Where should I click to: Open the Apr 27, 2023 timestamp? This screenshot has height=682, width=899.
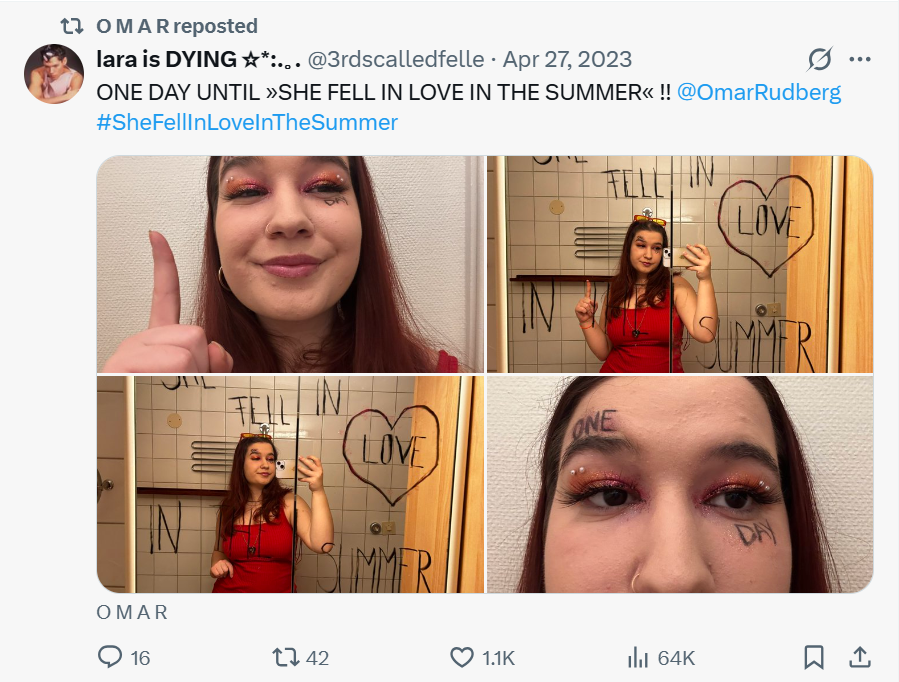point(567,60)
